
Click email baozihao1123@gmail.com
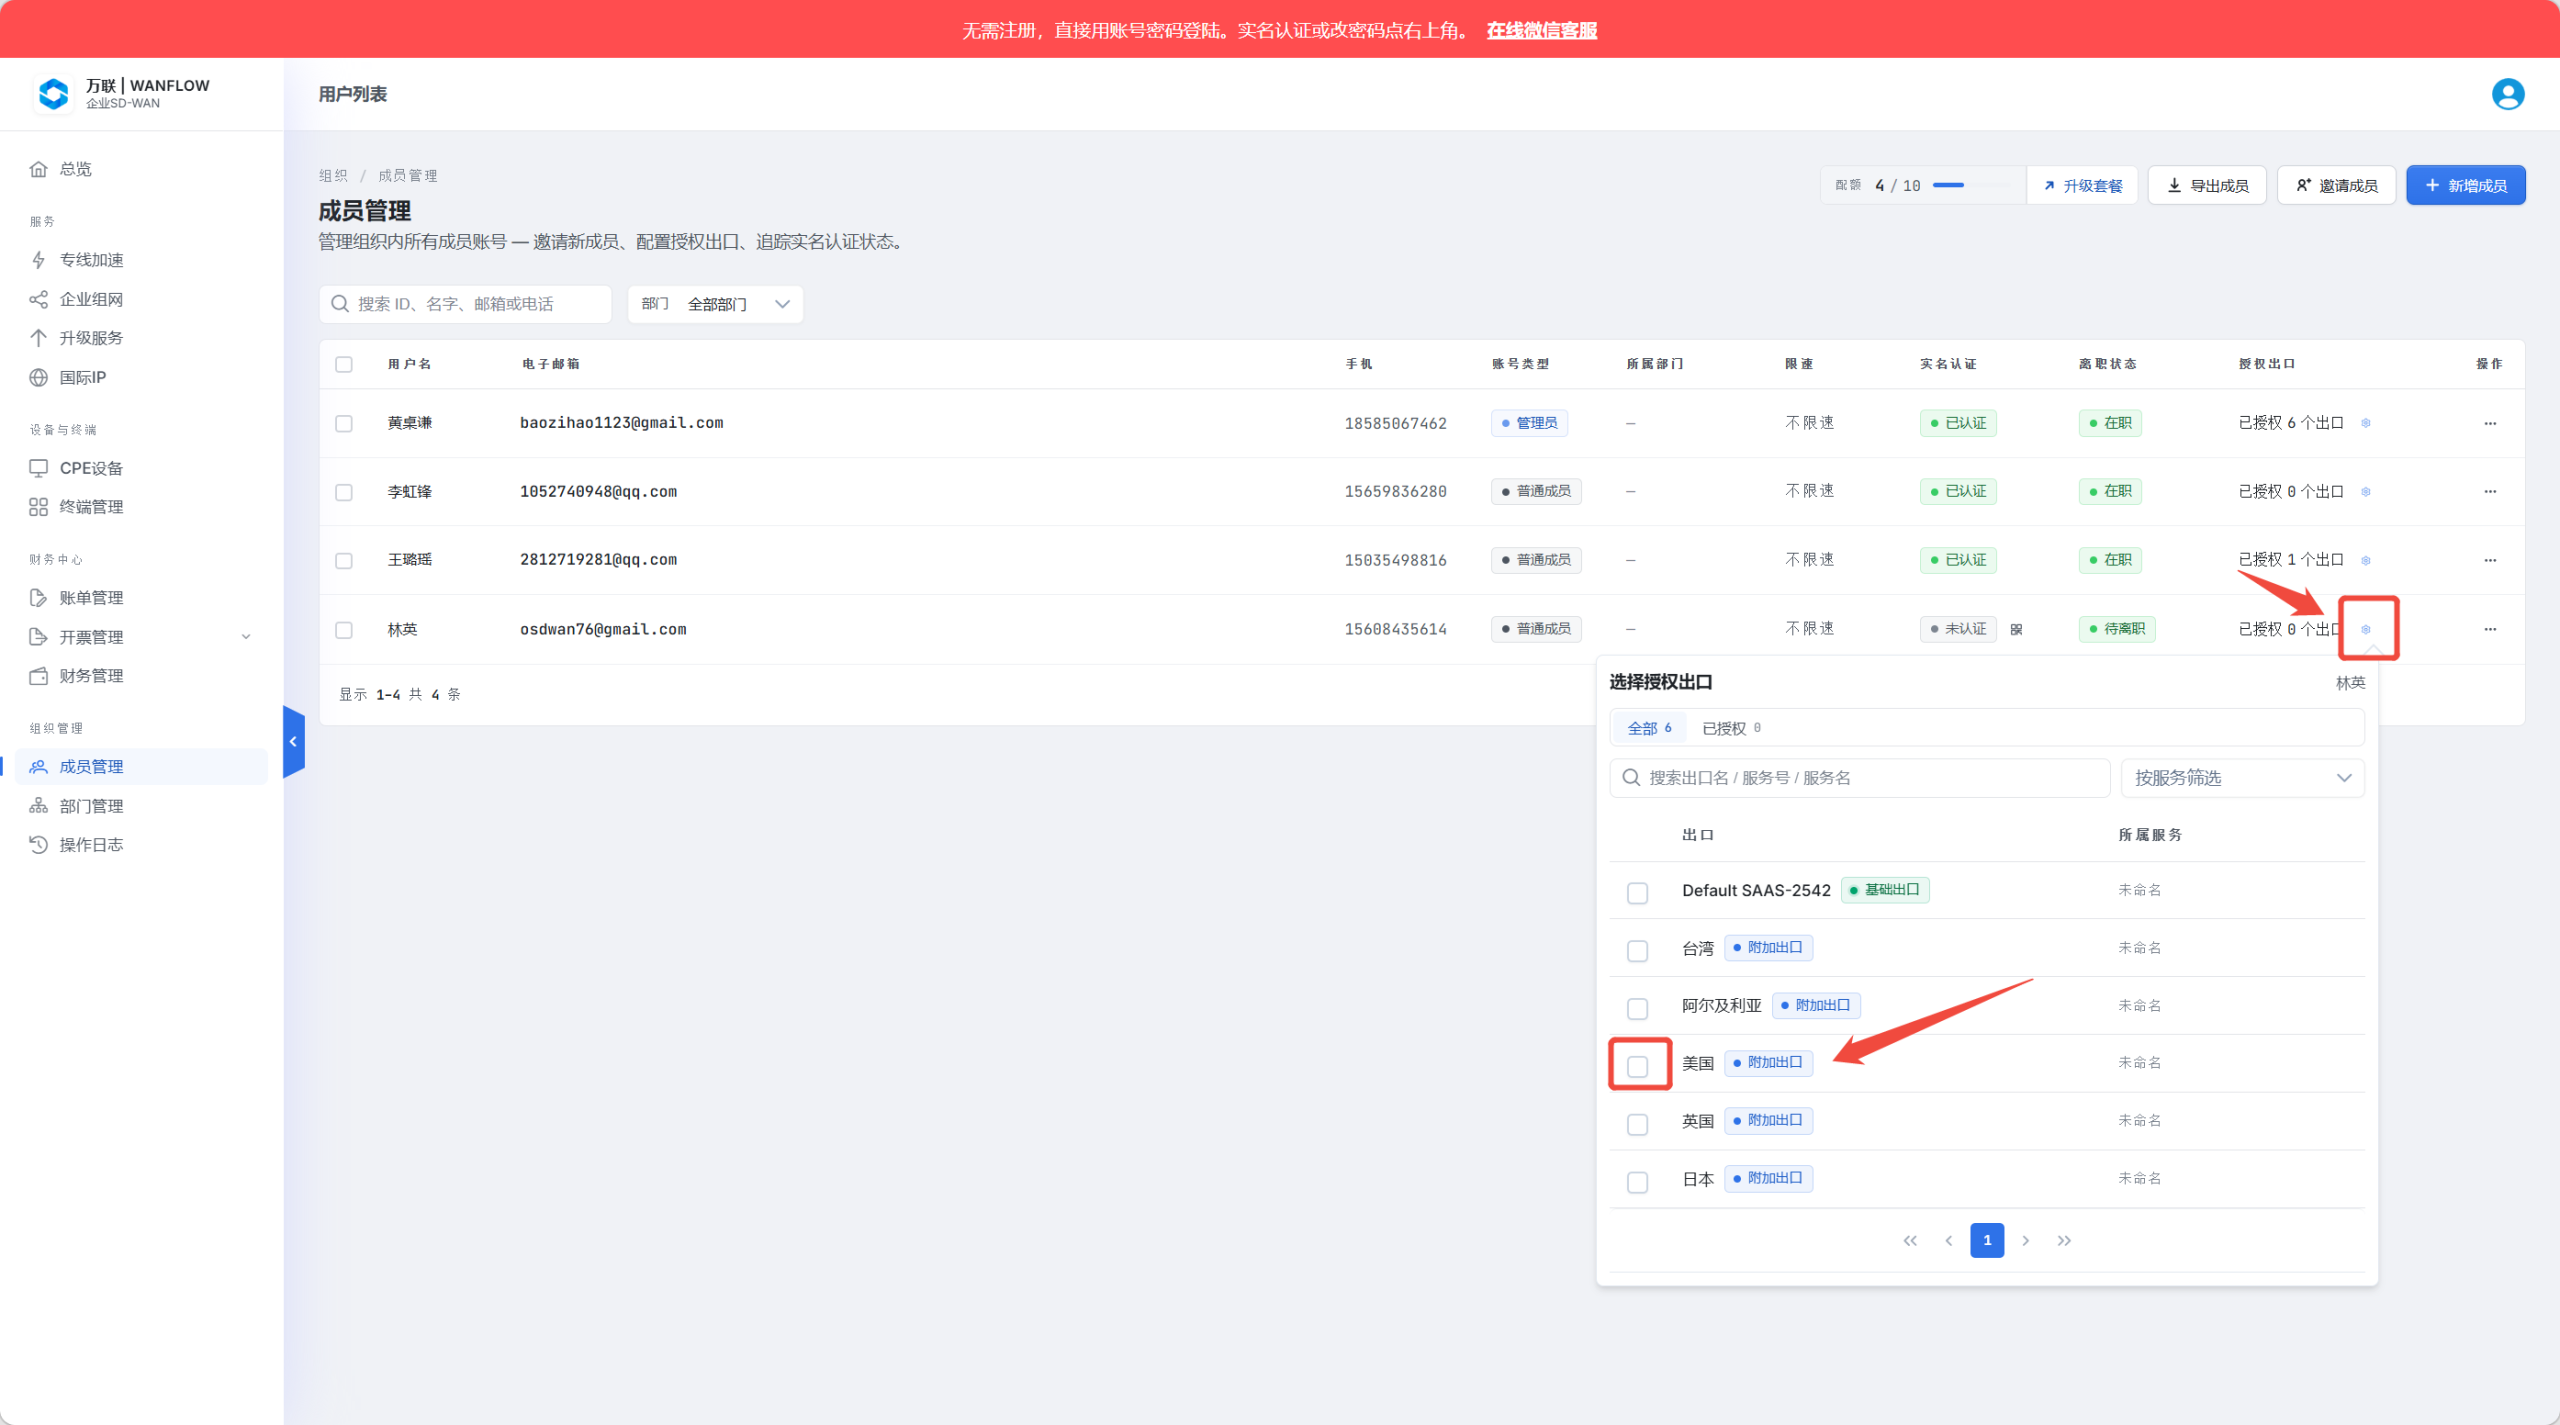point(621,423)
